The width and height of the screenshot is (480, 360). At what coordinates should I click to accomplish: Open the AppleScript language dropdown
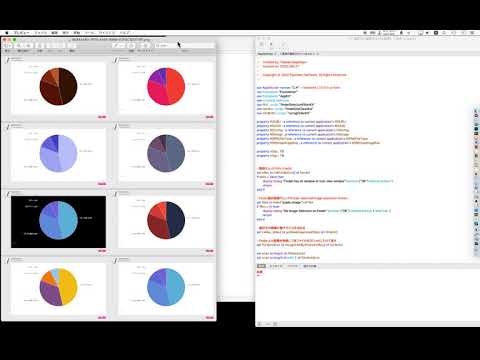point(267,54)
